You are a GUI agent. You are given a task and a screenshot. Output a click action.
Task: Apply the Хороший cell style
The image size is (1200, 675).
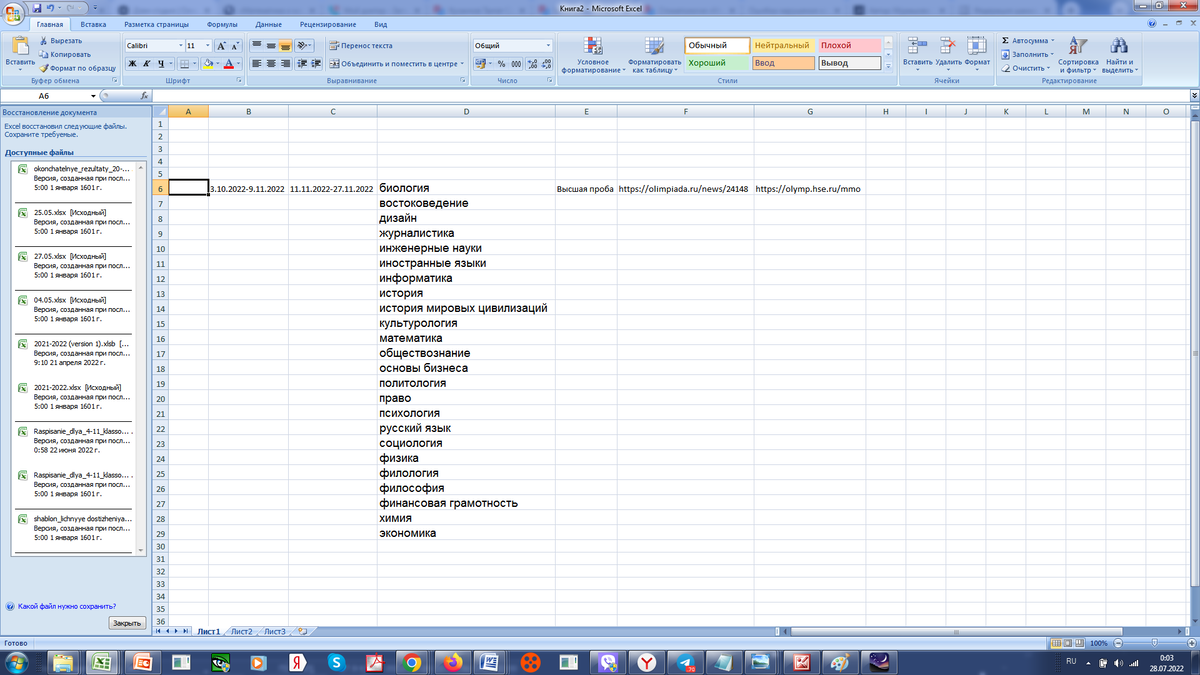coord(717,63)
